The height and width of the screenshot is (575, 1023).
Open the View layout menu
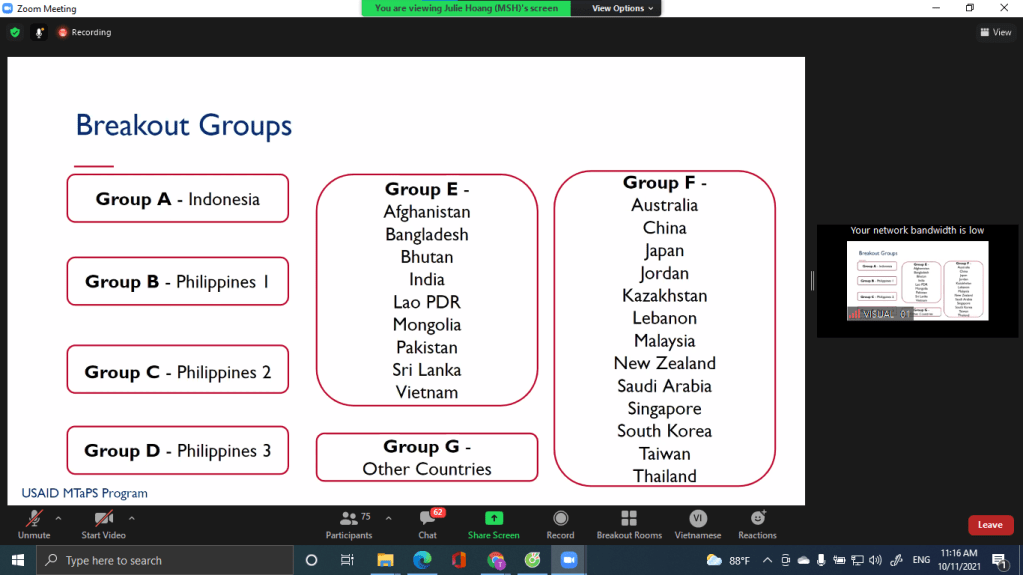coord(996,32)
